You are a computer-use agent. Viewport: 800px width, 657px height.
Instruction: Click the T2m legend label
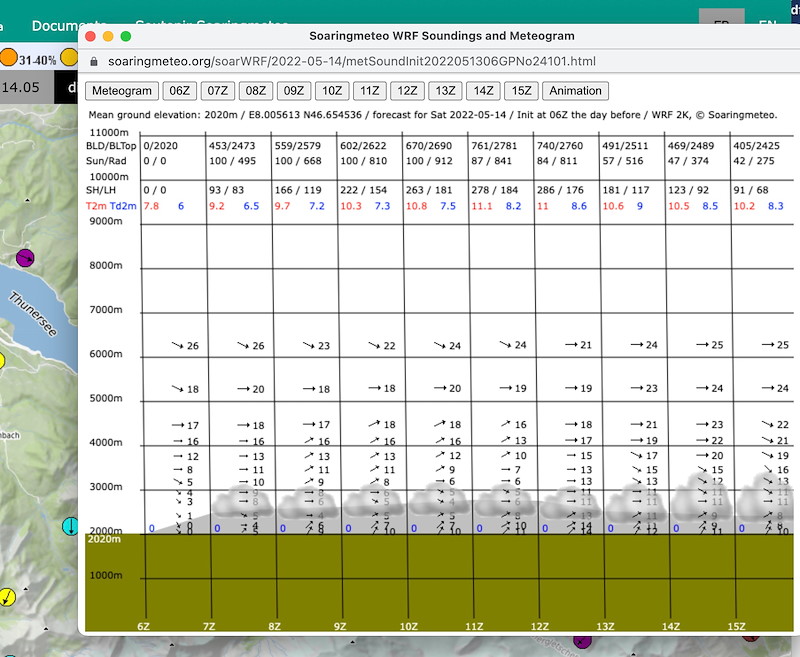[96, 206]
